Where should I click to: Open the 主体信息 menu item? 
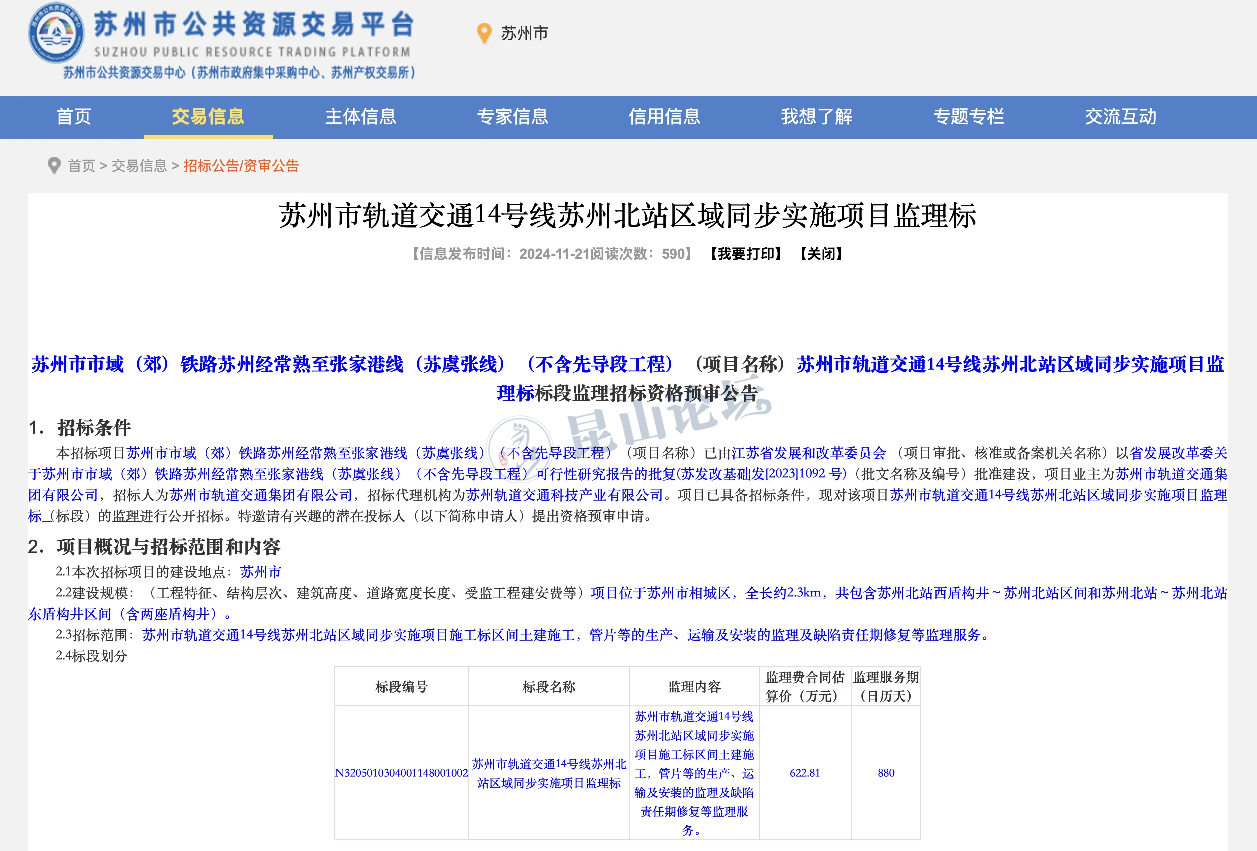(x=360, y=117)
